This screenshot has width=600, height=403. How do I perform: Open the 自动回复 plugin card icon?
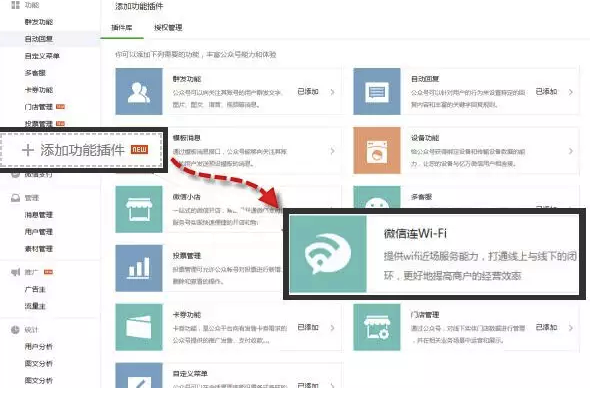click(x=377, y=91)
